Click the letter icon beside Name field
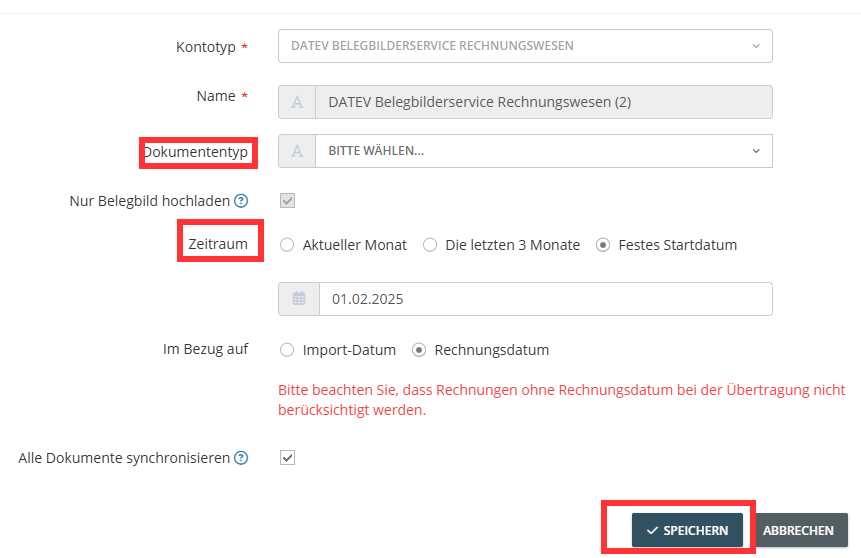Screen dimensions: 861x558 click(x=297, y=102)
